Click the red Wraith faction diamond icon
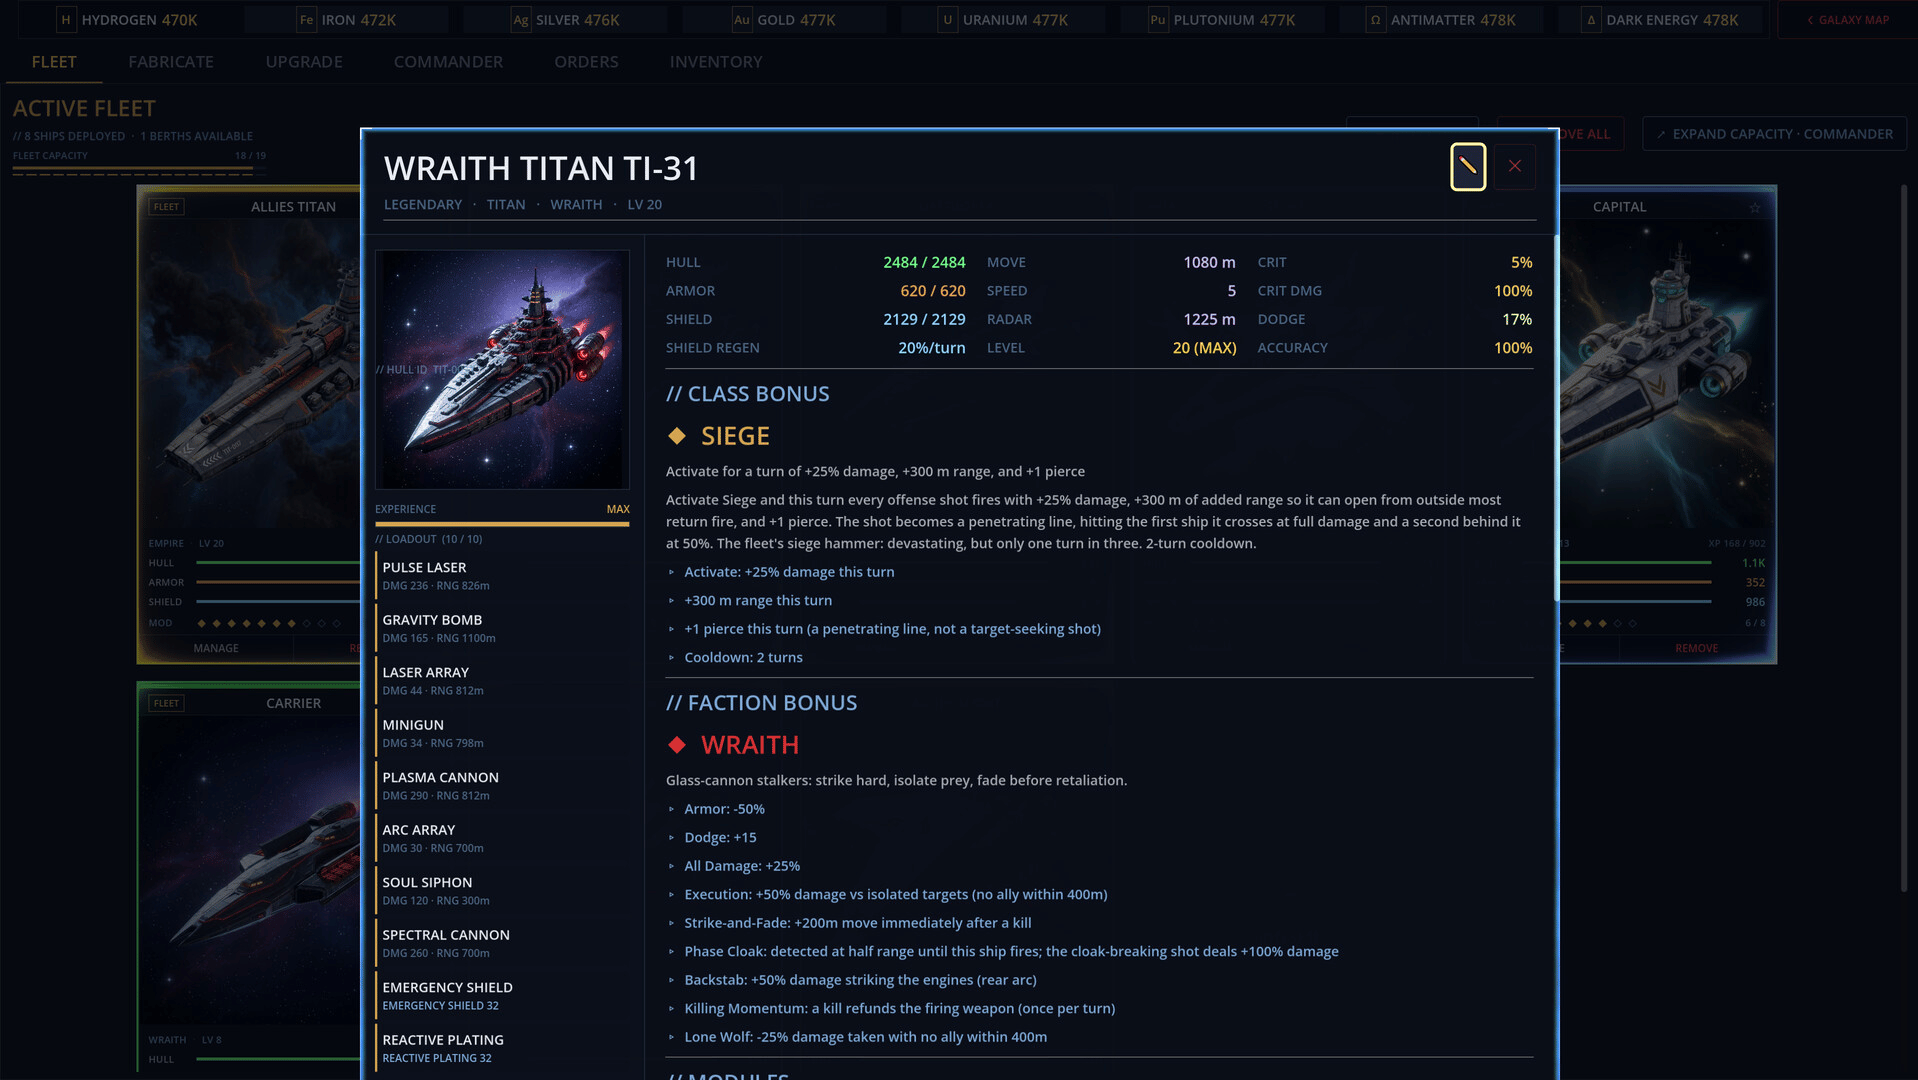The height and width of the screenshot is (1080, 1918). (x=677, y=745)
